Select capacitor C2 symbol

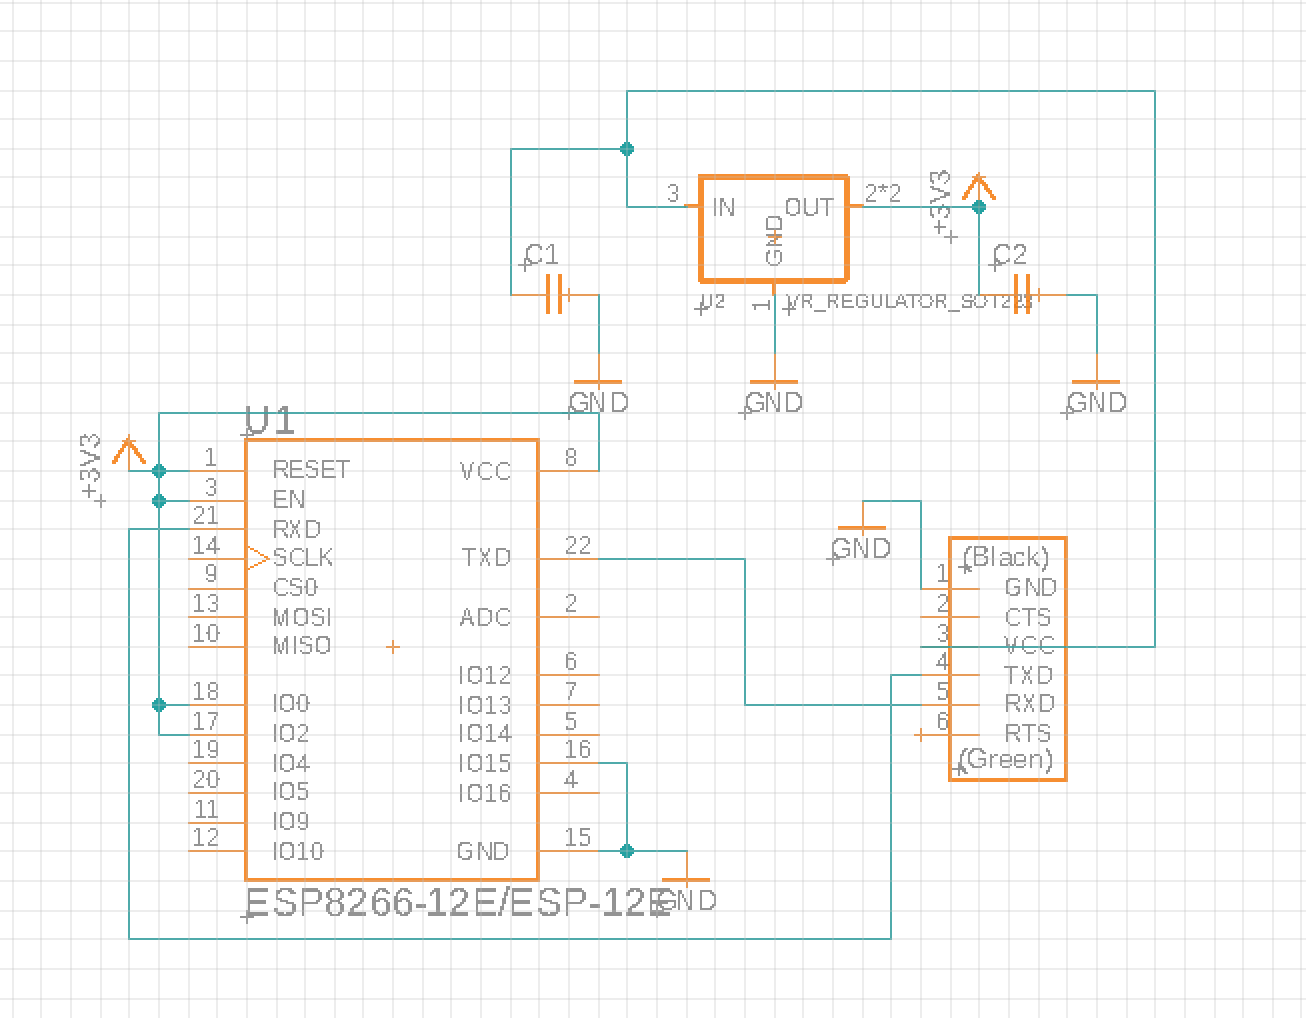click(x=1022, y=294)
